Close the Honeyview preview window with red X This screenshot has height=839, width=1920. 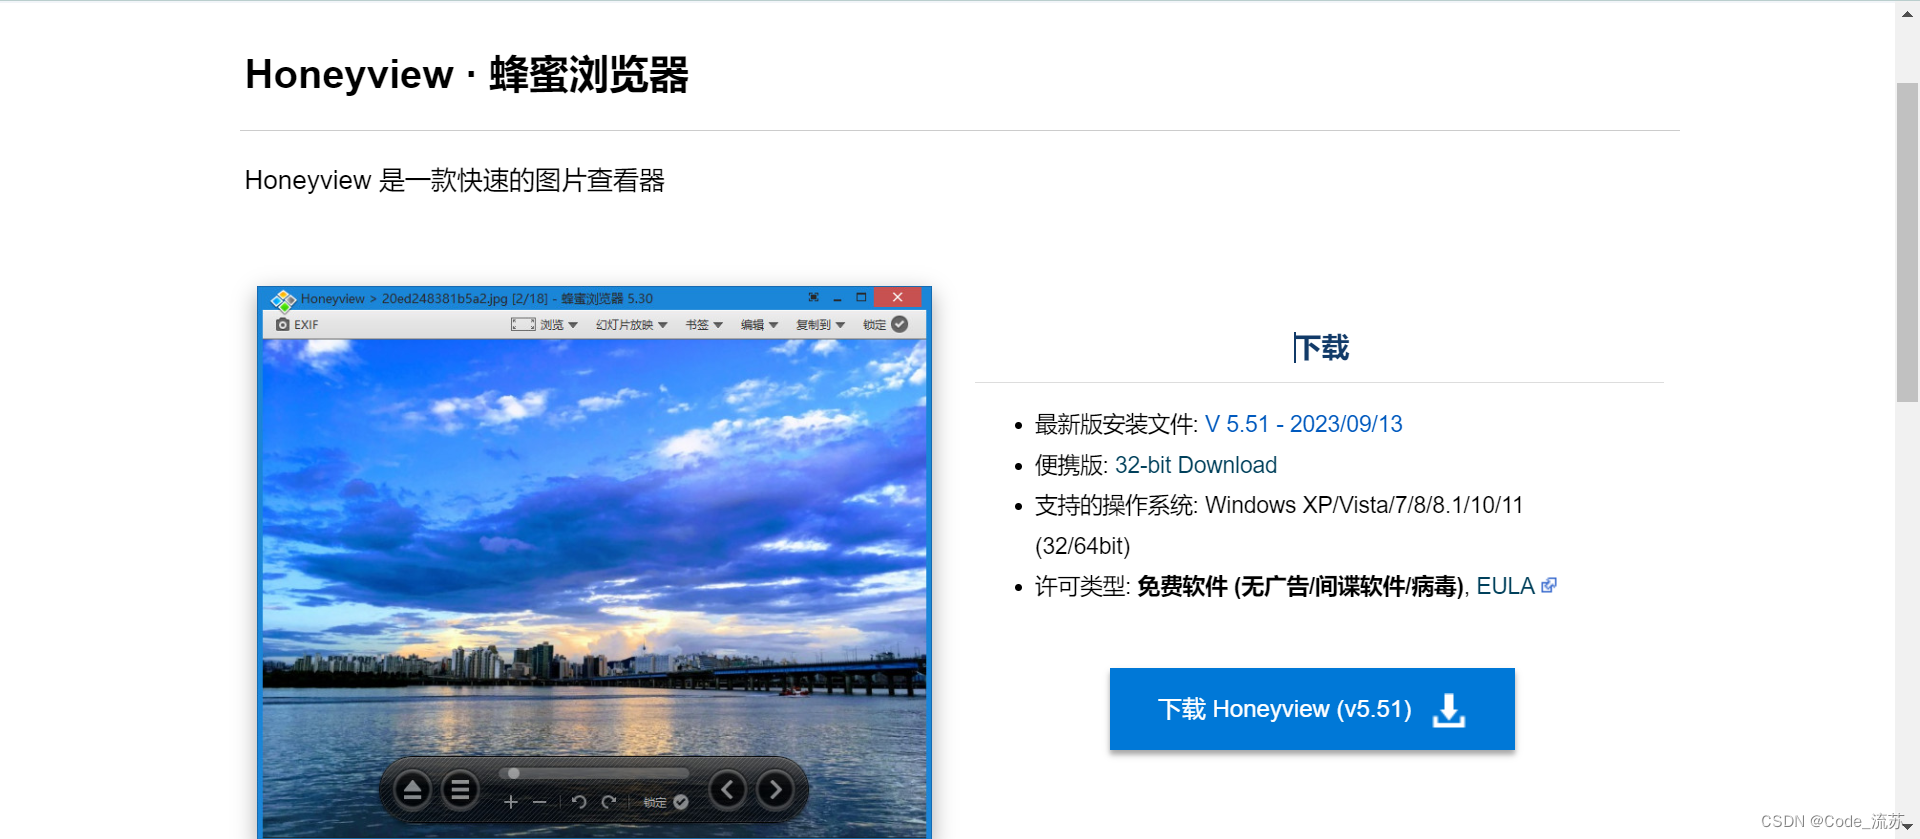tap(897, 297)
